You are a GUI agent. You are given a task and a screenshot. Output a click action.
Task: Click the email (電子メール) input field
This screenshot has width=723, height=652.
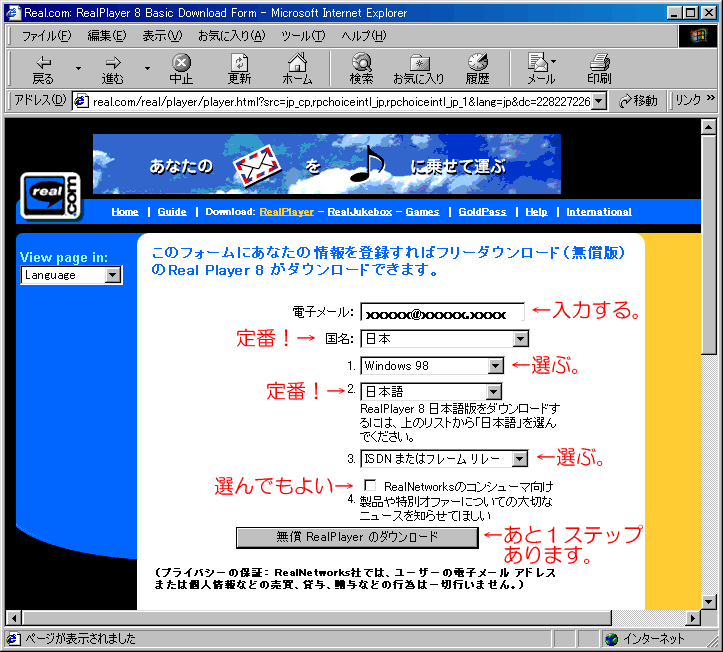(443, 312)
